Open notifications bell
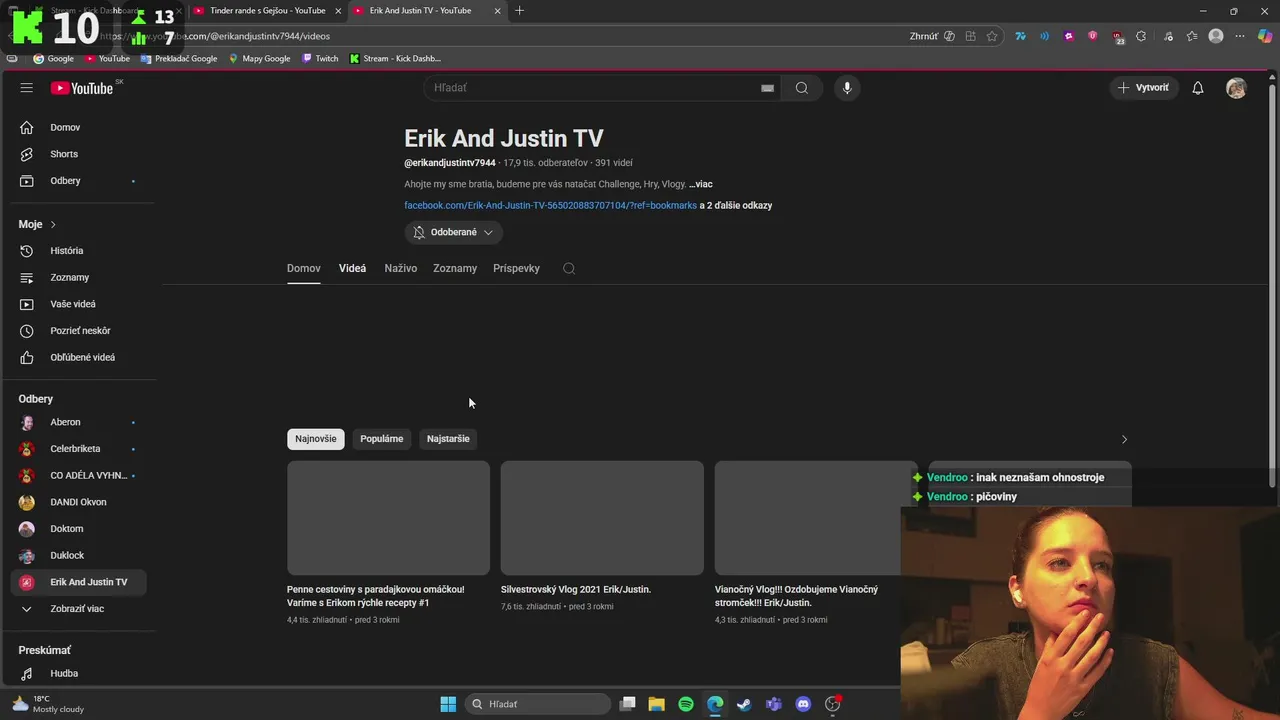The image size is (1280, 720). pos(1197,88)
